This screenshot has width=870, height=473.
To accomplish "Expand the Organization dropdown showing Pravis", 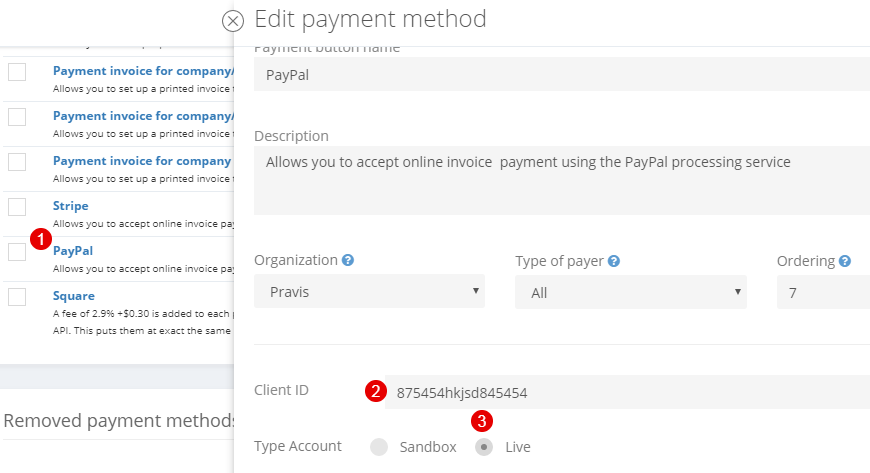I will (370, 291).
